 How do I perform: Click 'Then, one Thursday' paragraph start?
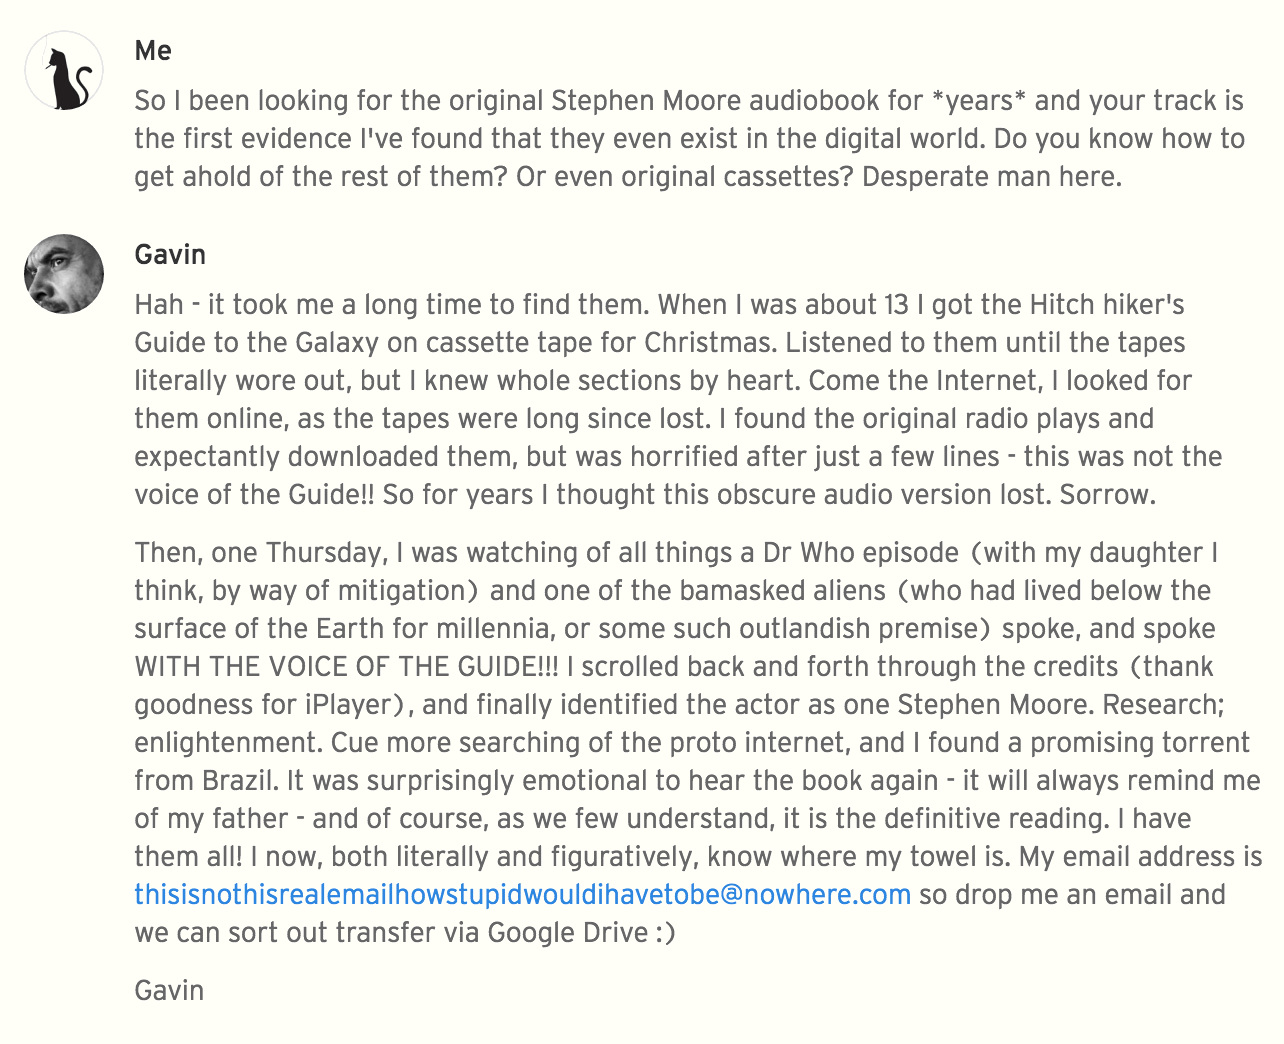pos(260,553)
